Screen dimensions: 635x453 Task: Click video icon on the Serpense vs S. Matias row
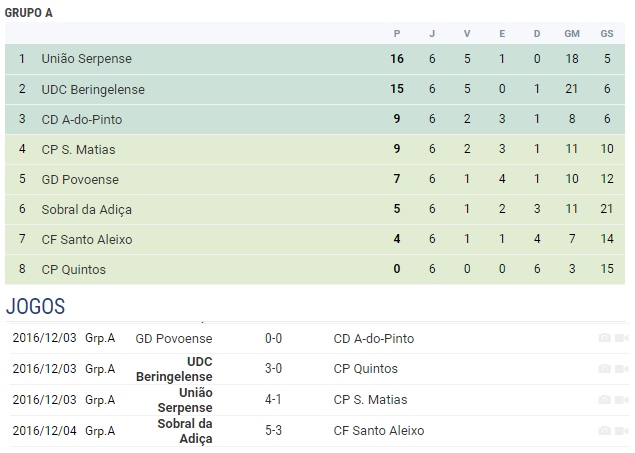point(621,400)
